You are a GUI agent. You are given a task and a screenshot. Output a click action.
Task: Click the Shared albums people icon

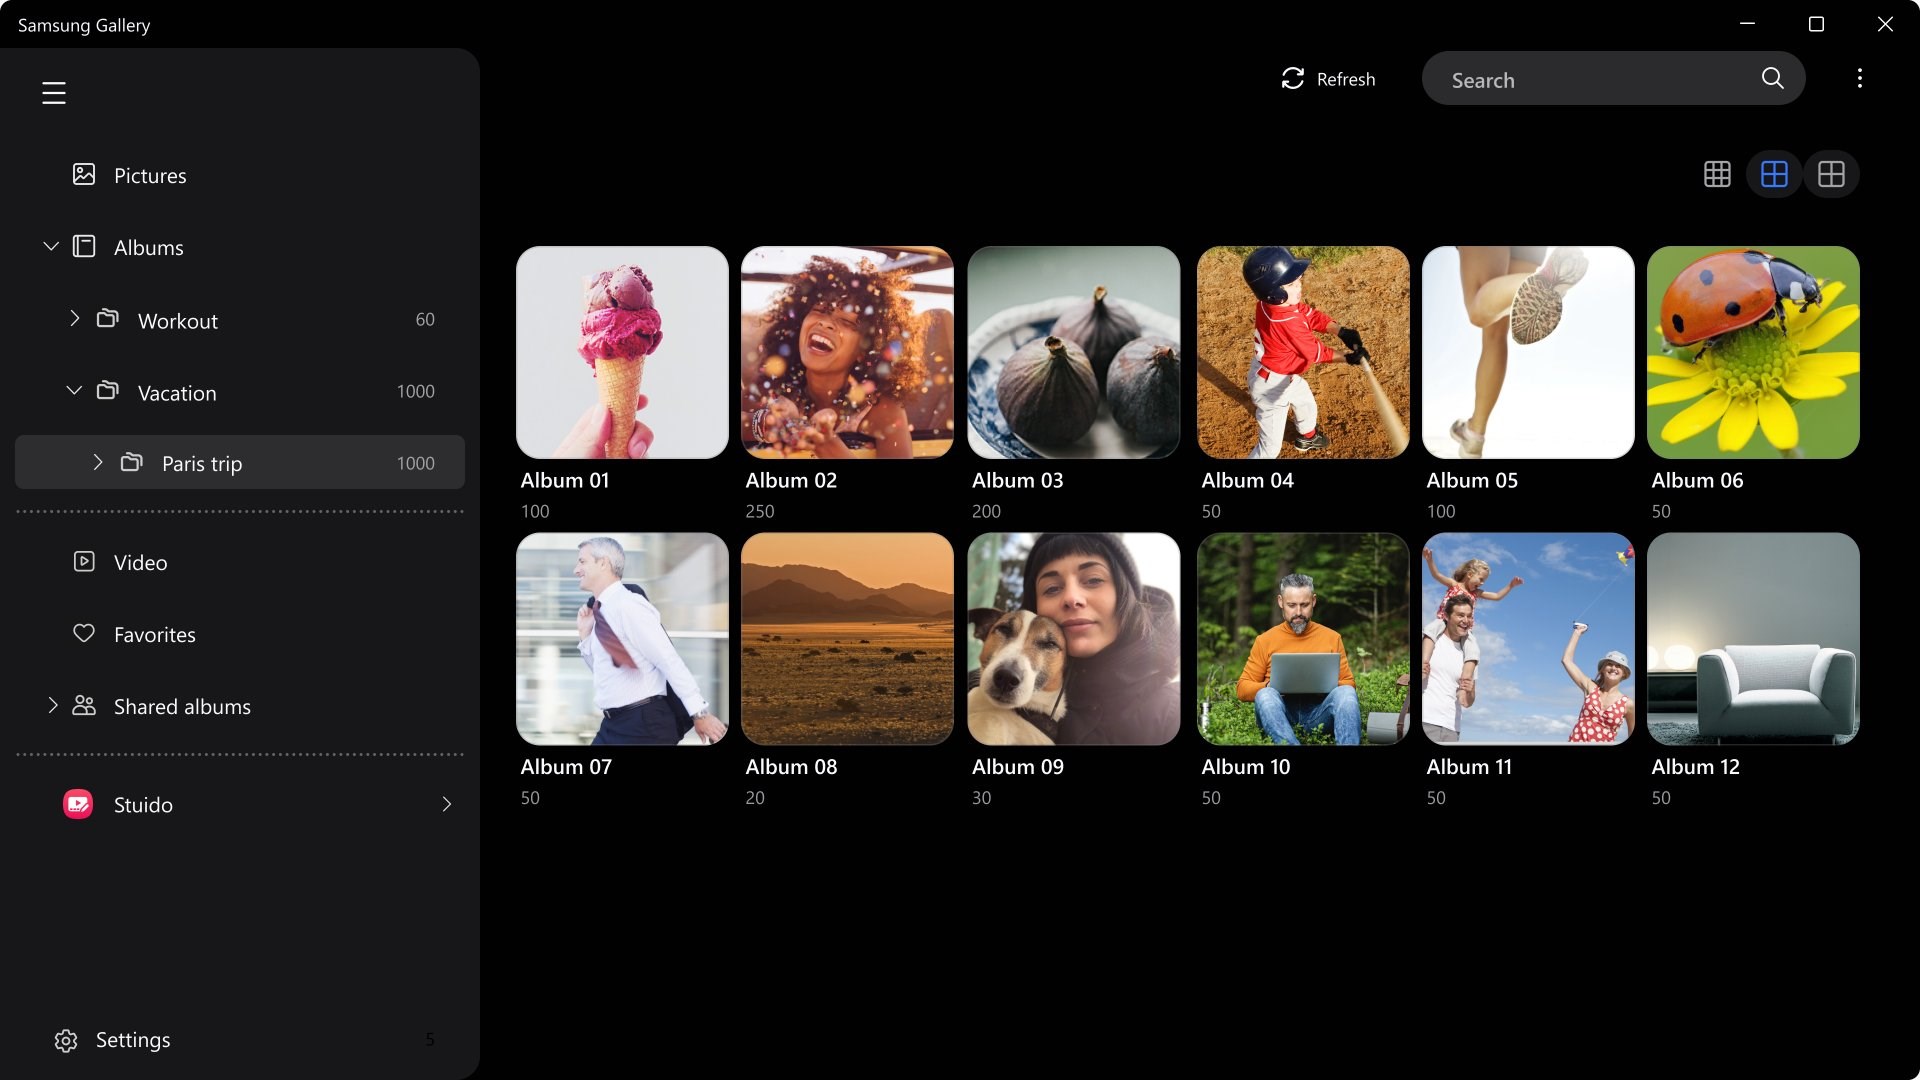tap(84, 706)
